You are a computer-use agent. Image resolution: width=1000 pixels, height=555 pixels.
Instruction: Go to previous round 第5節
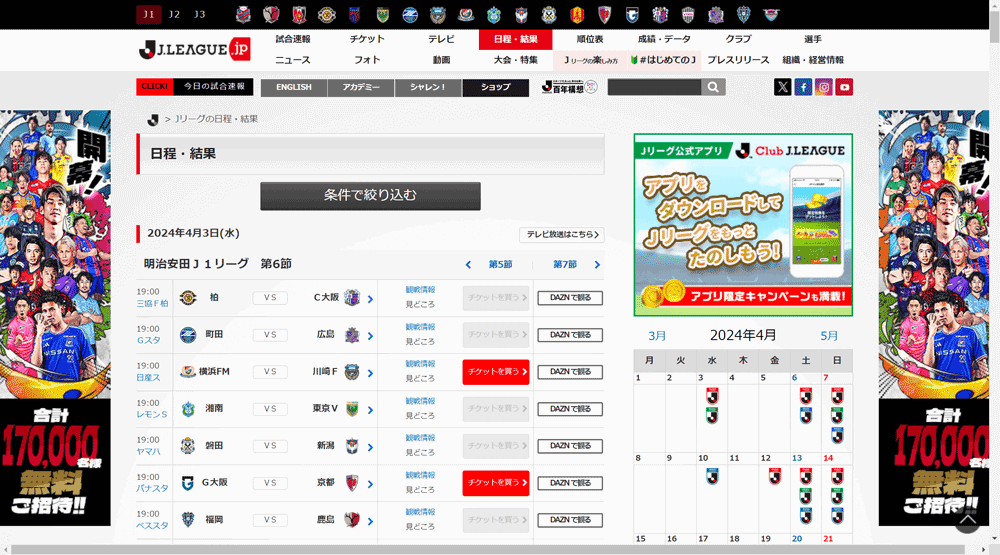(489, 265)
